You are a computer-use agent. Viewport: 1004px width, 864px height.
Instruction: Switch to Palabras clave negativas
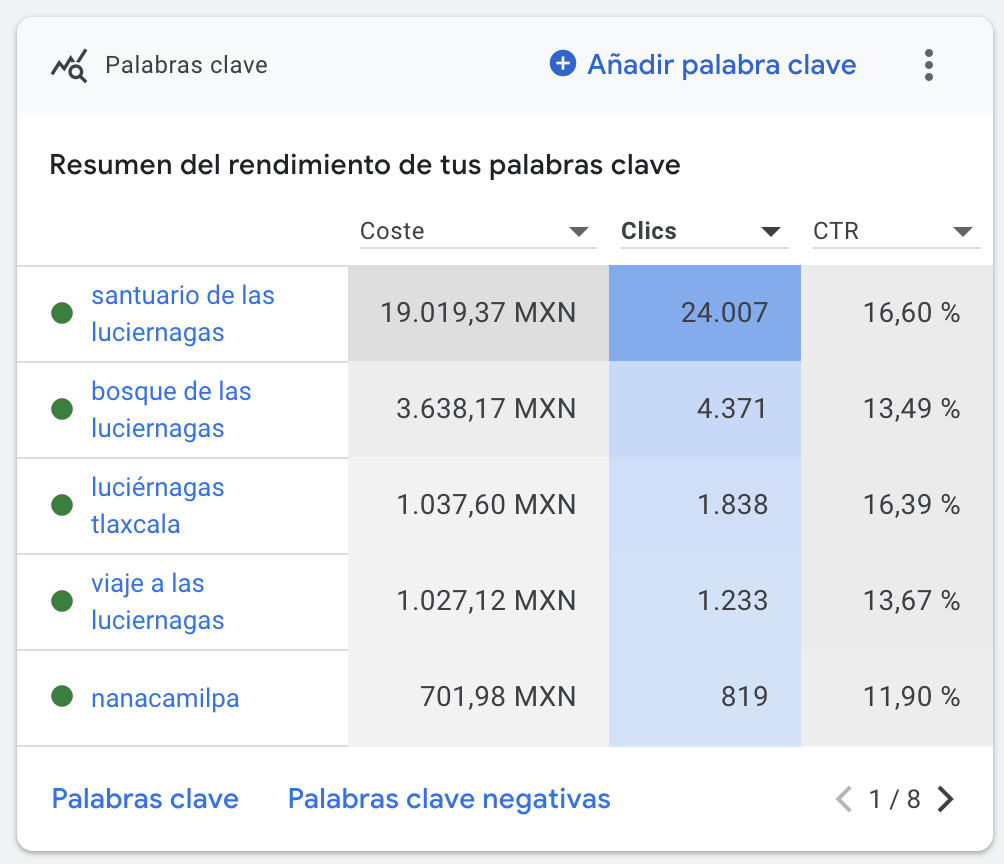tap(448, 799)
